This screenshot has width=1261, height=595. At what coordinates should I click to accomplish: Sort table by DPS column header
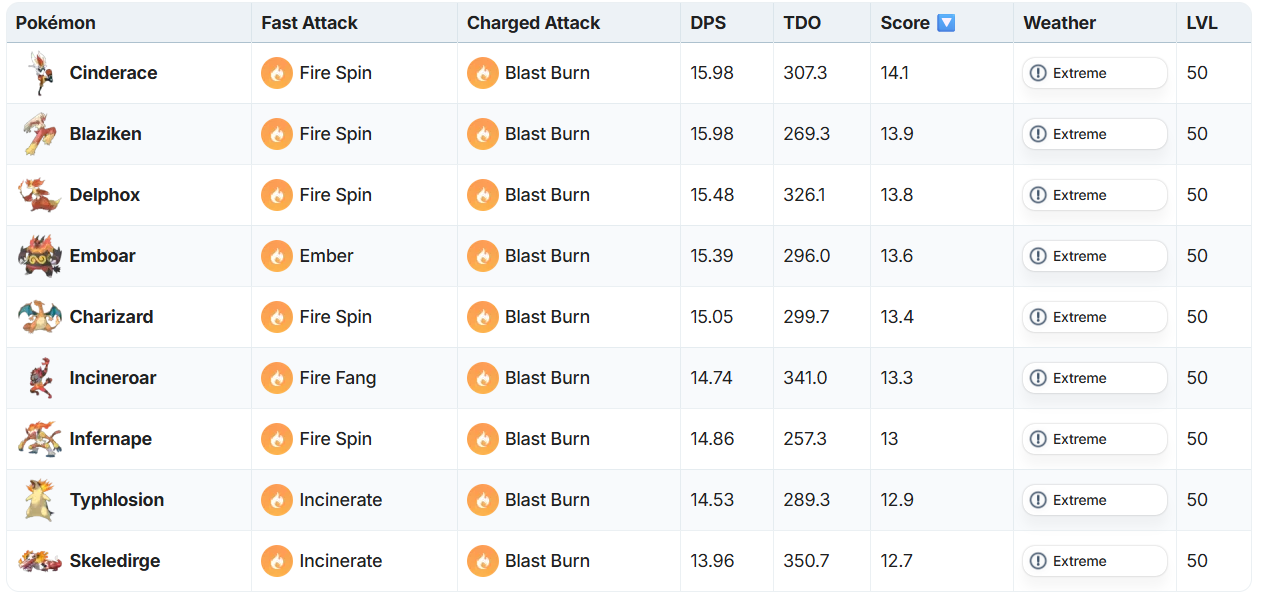[x=708, y=23]
